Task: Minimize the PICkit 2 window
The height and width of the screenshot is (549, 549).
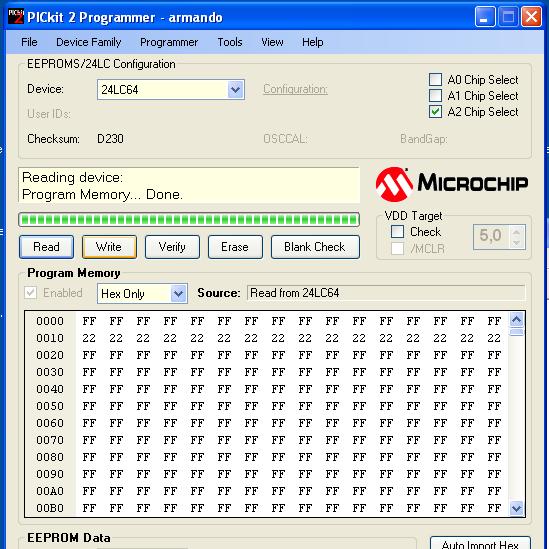Action: pos(485,16)
